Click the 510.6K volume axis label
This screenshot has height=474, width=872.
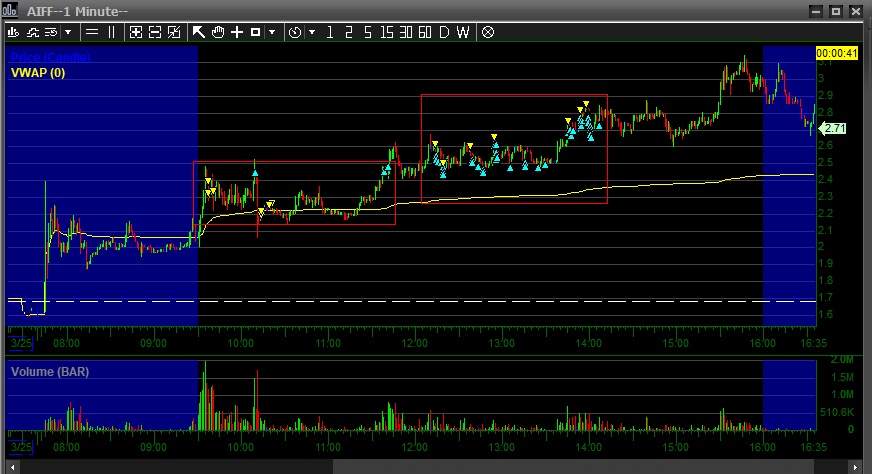pyautogui.click(x=836, y=412)
